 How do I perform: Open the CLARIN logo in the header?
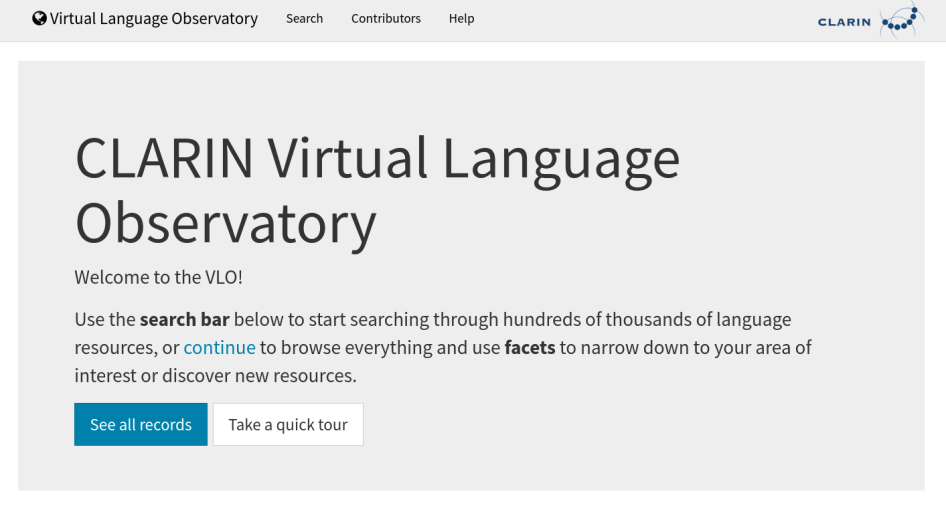871,21
